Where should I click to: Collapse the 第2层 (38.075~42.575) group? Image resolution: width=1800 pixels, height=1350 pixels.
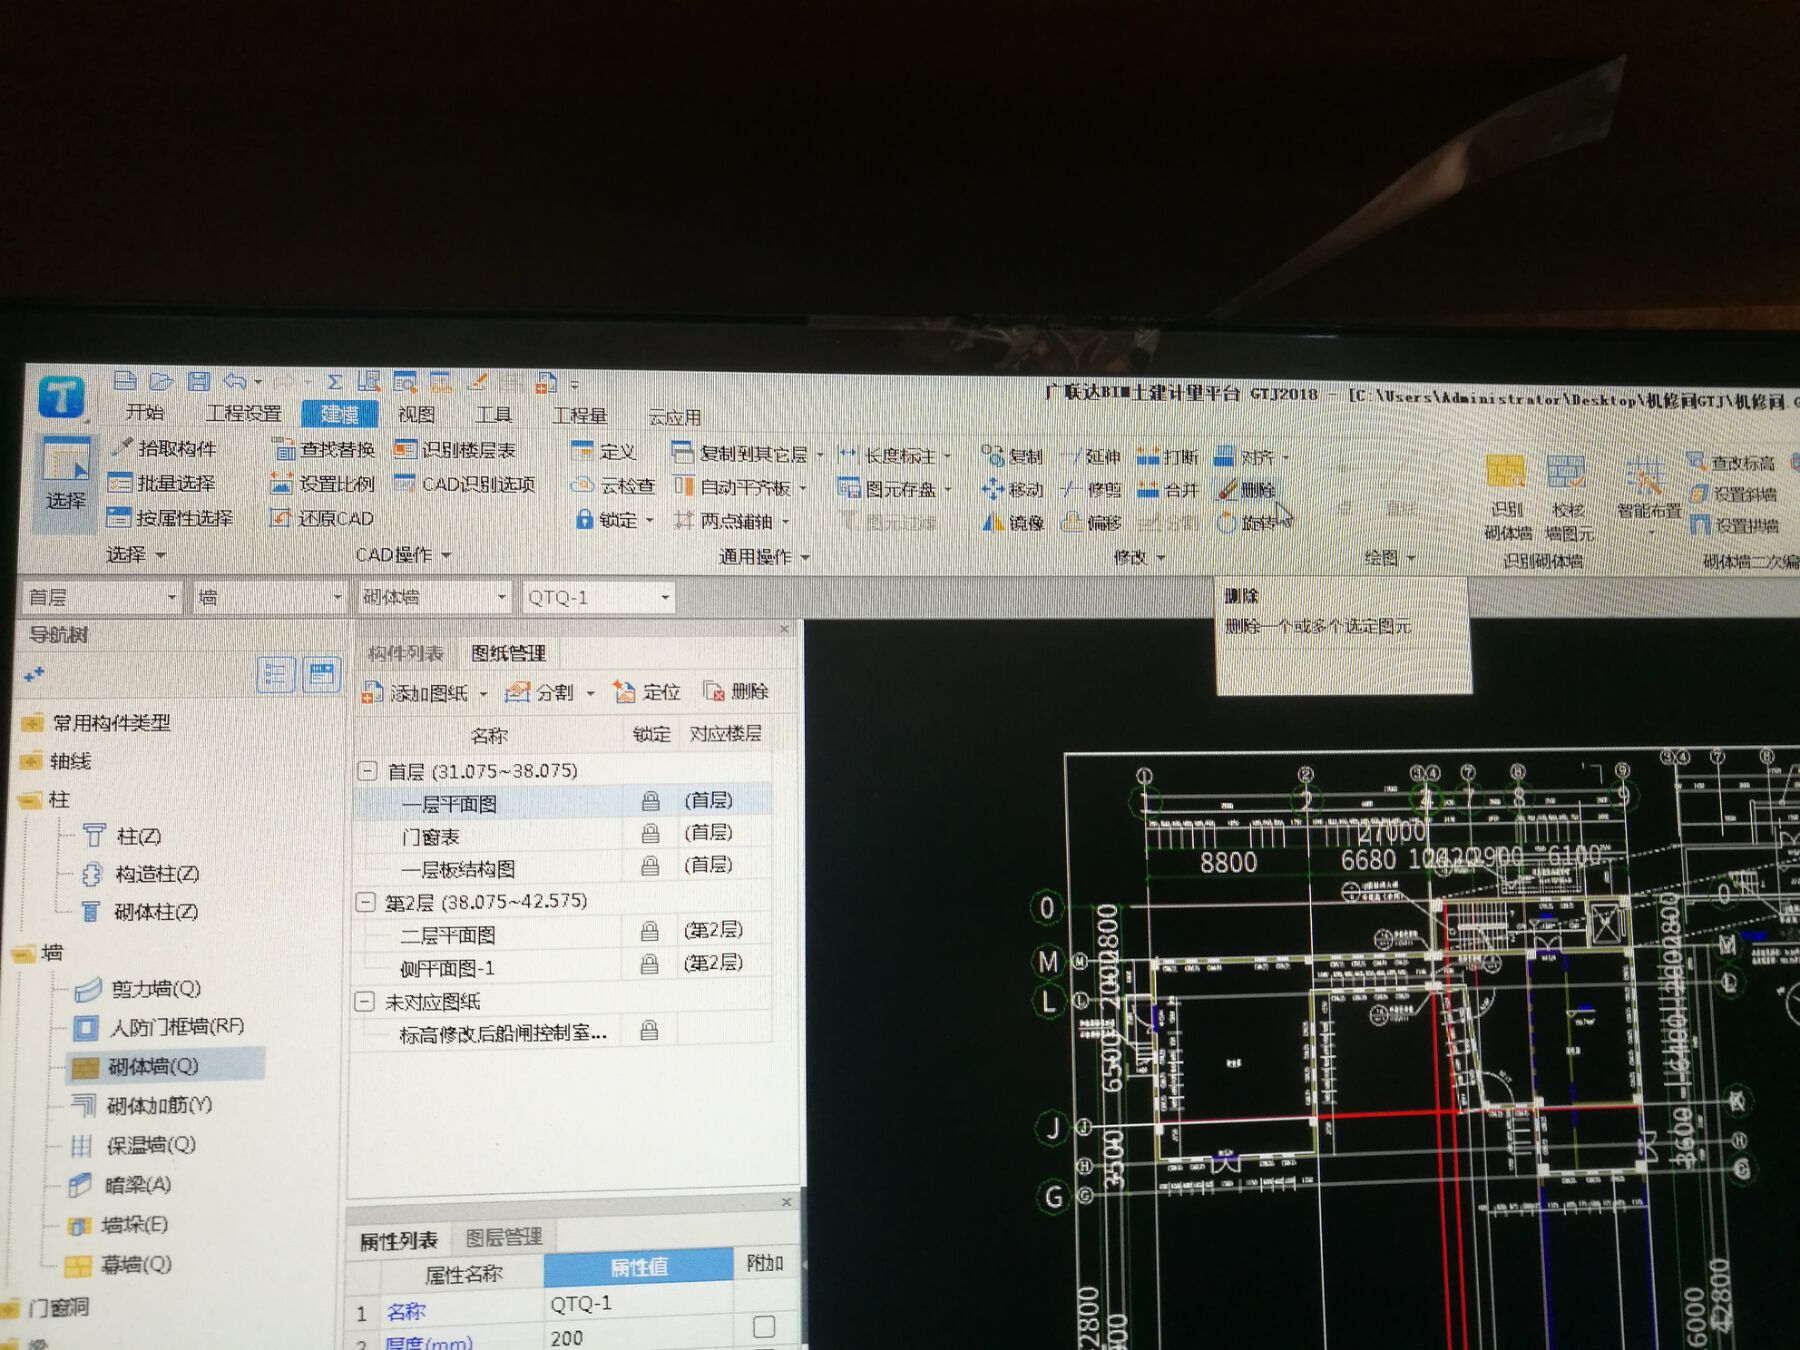366,902
